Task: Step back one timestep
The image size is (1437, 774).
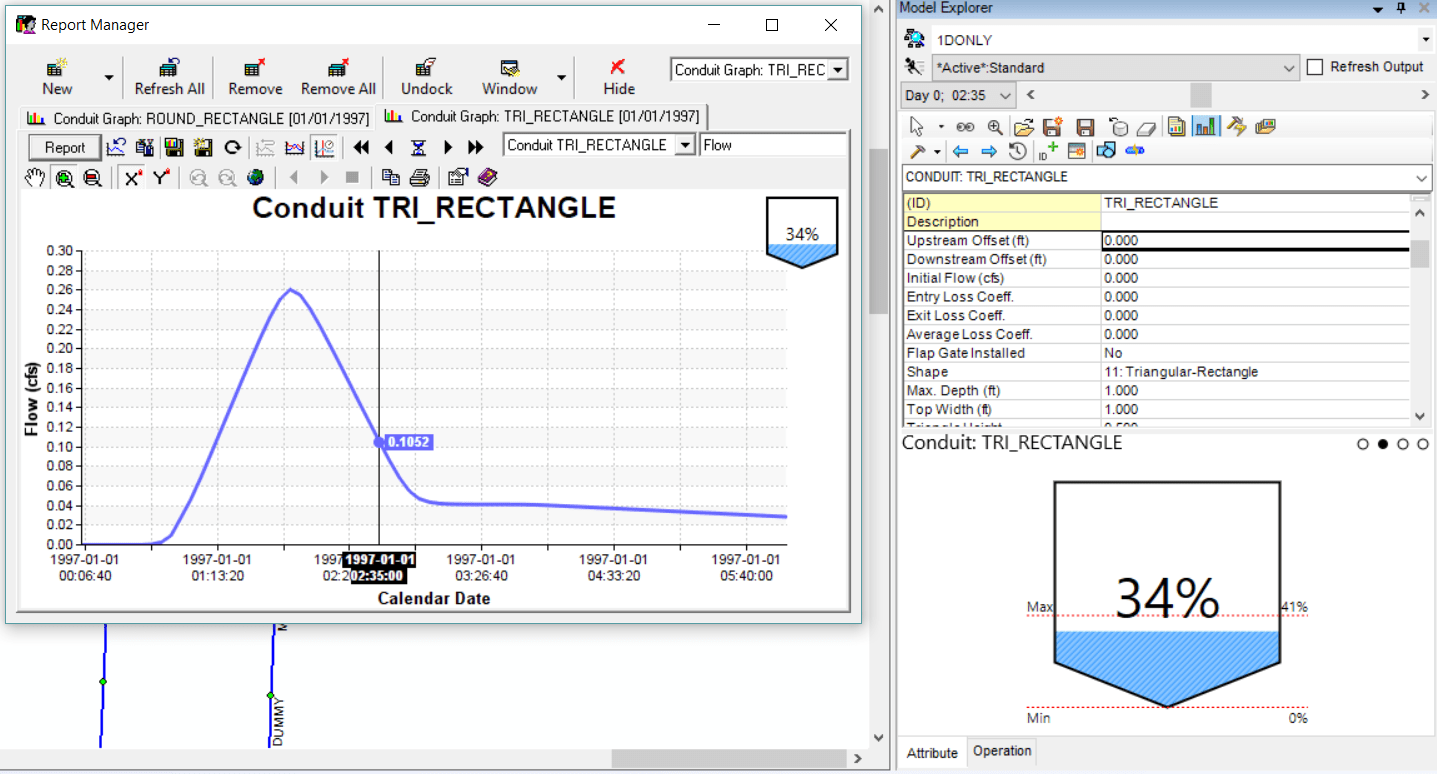Action: (389, 147)
